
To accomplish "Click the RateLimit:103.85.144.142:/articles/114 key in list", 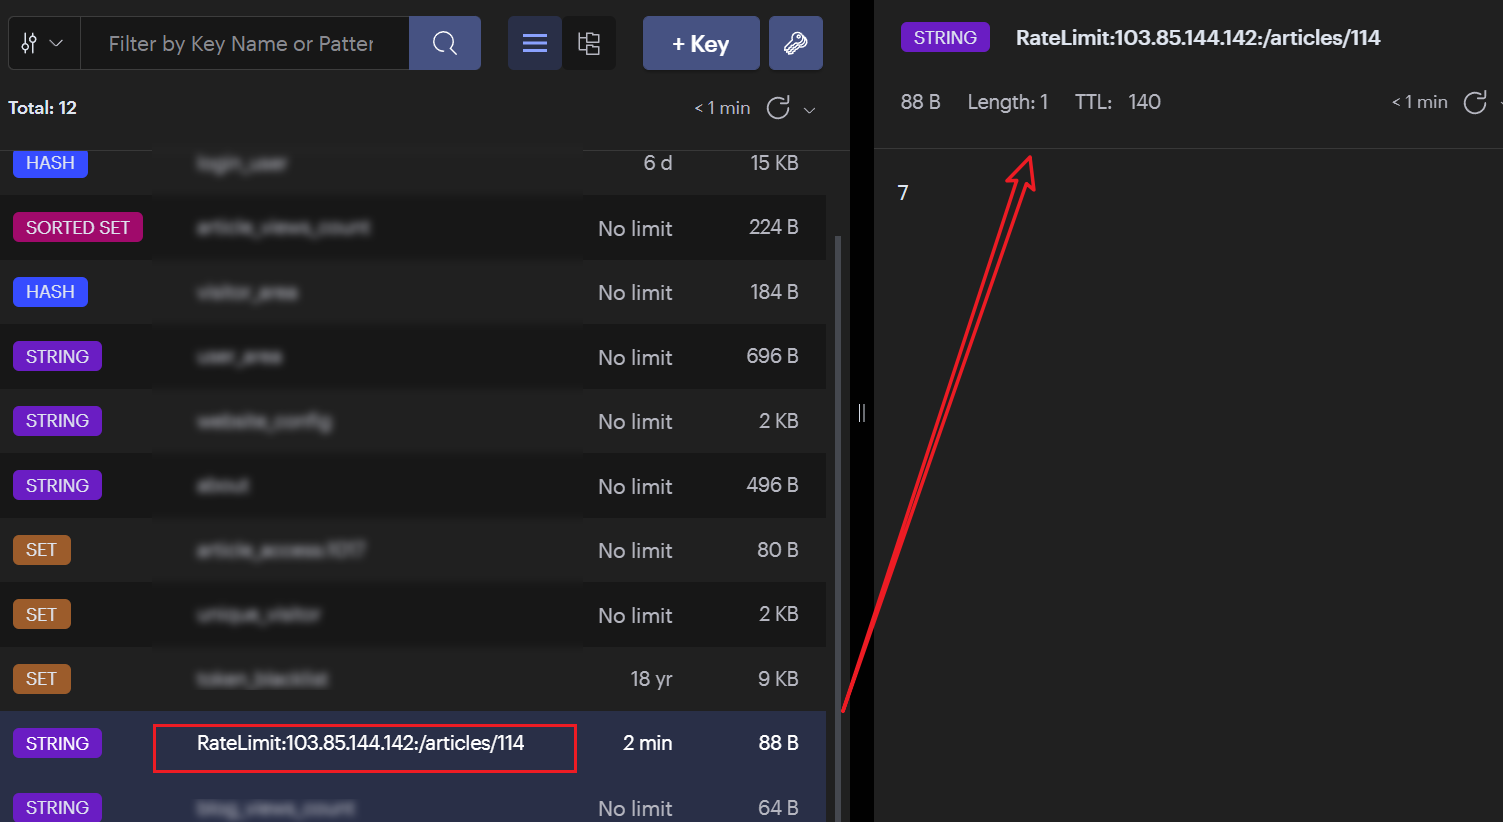I will 360,743.
